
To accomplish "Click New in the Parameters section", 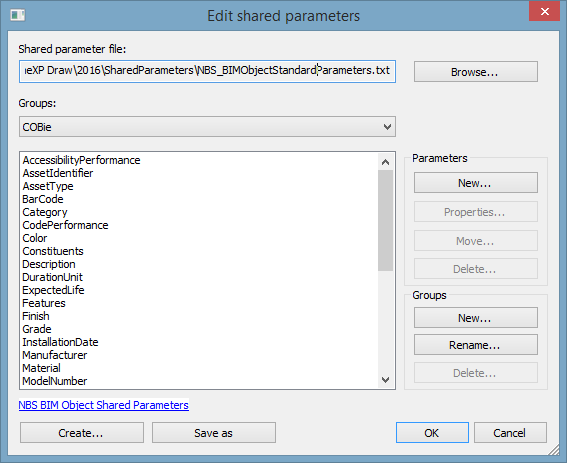I will pos(476,183).
